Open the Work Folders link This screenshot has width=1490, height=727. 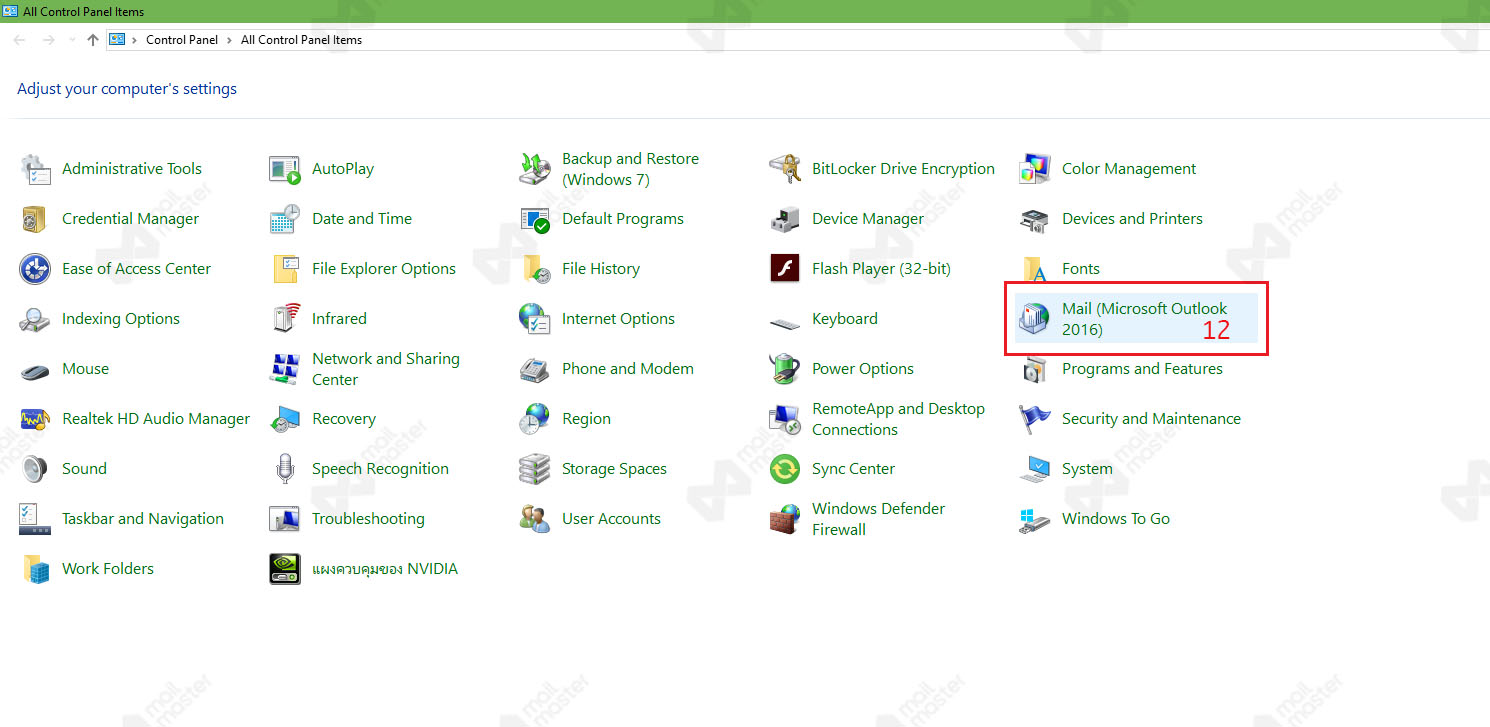click(x=108, y=569)
